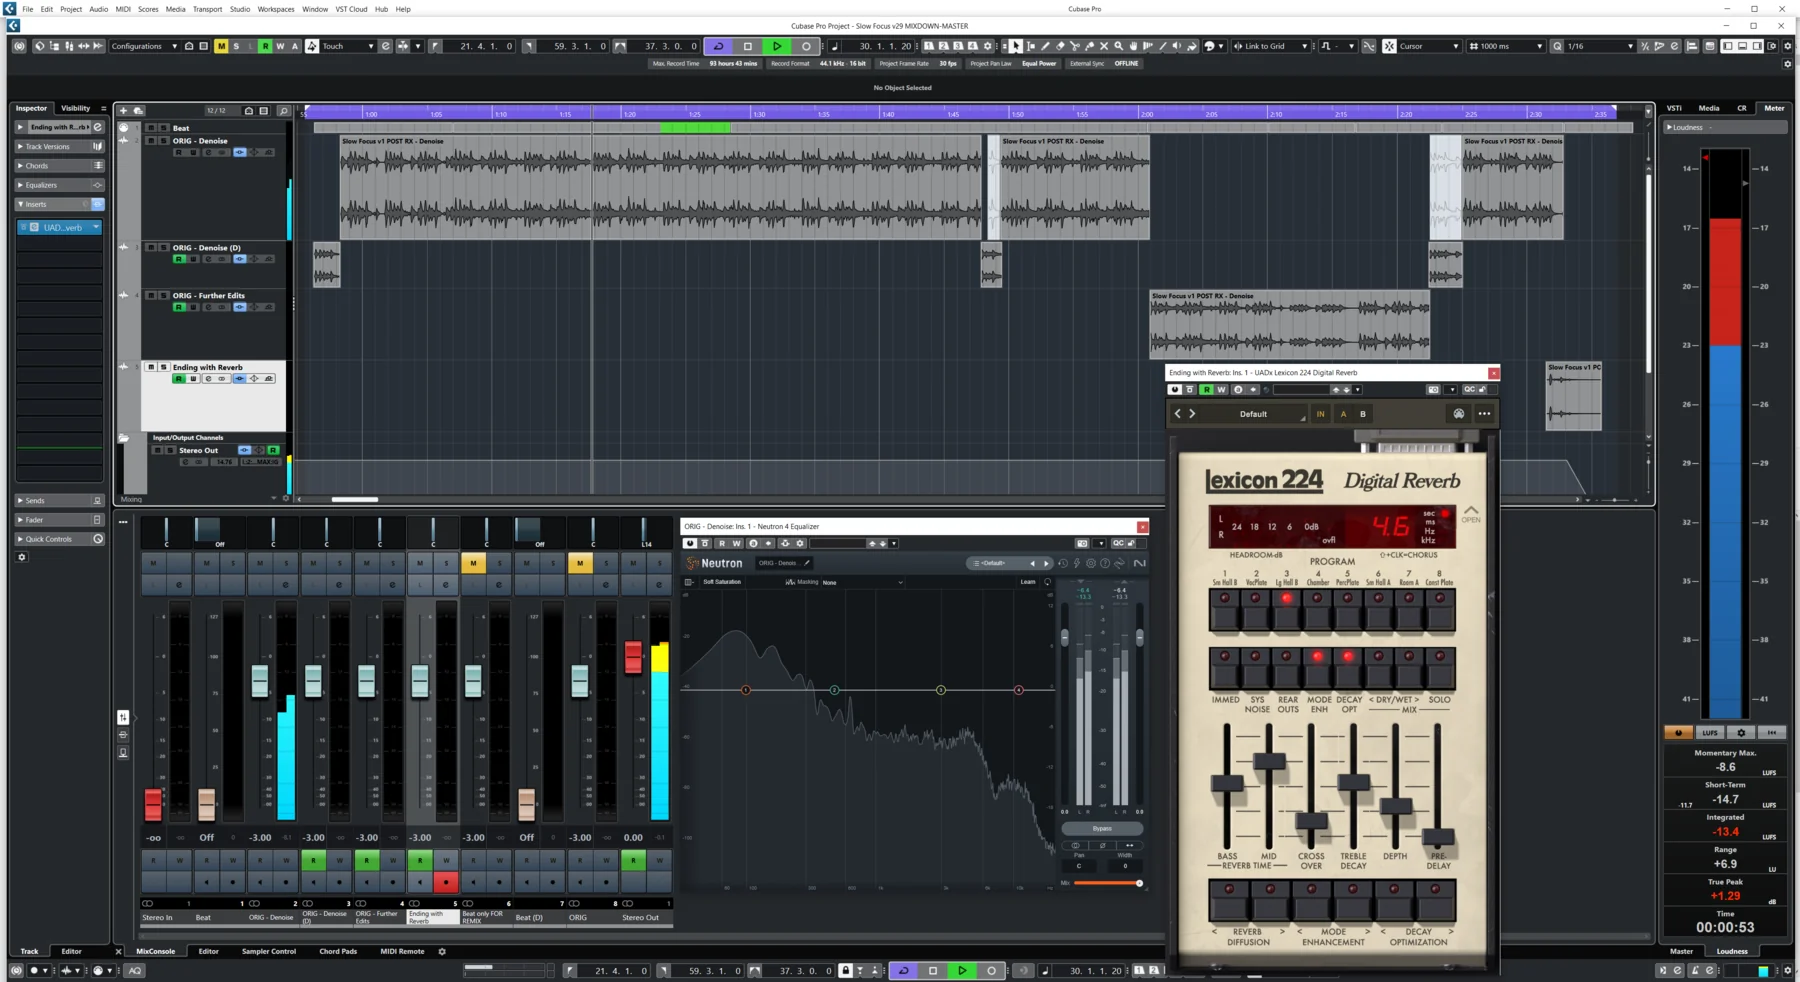Enable Lexicon Chamber program button 4
The width and height of the screenshot is (1800, 982).
tap(1317, 599)
